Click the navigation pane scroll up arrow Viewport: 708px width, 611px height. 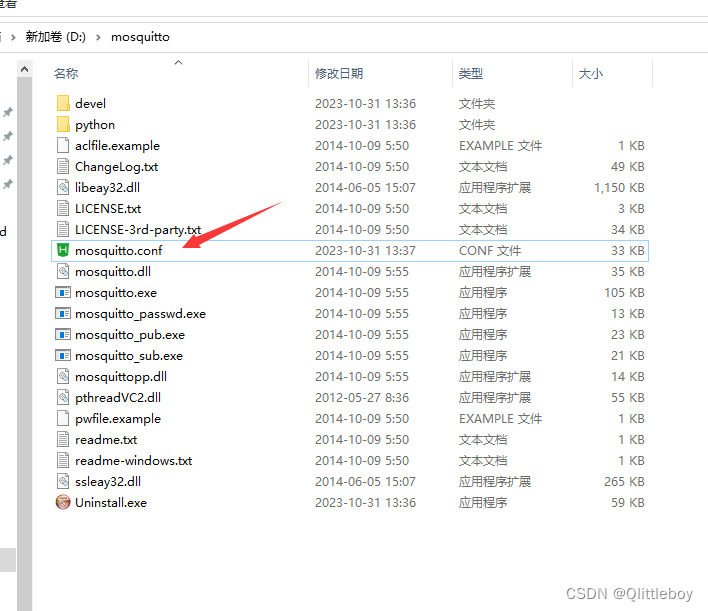pyautogui.click(x=24, y=69)
